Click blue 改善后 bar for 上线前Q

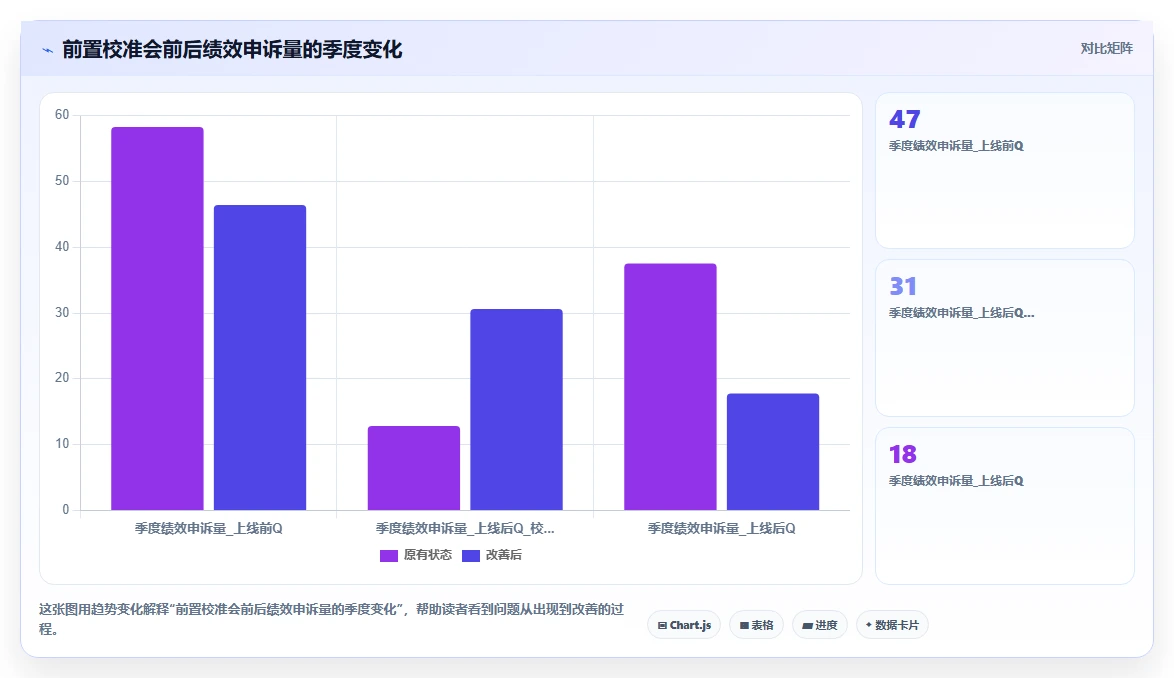[260, 358]
